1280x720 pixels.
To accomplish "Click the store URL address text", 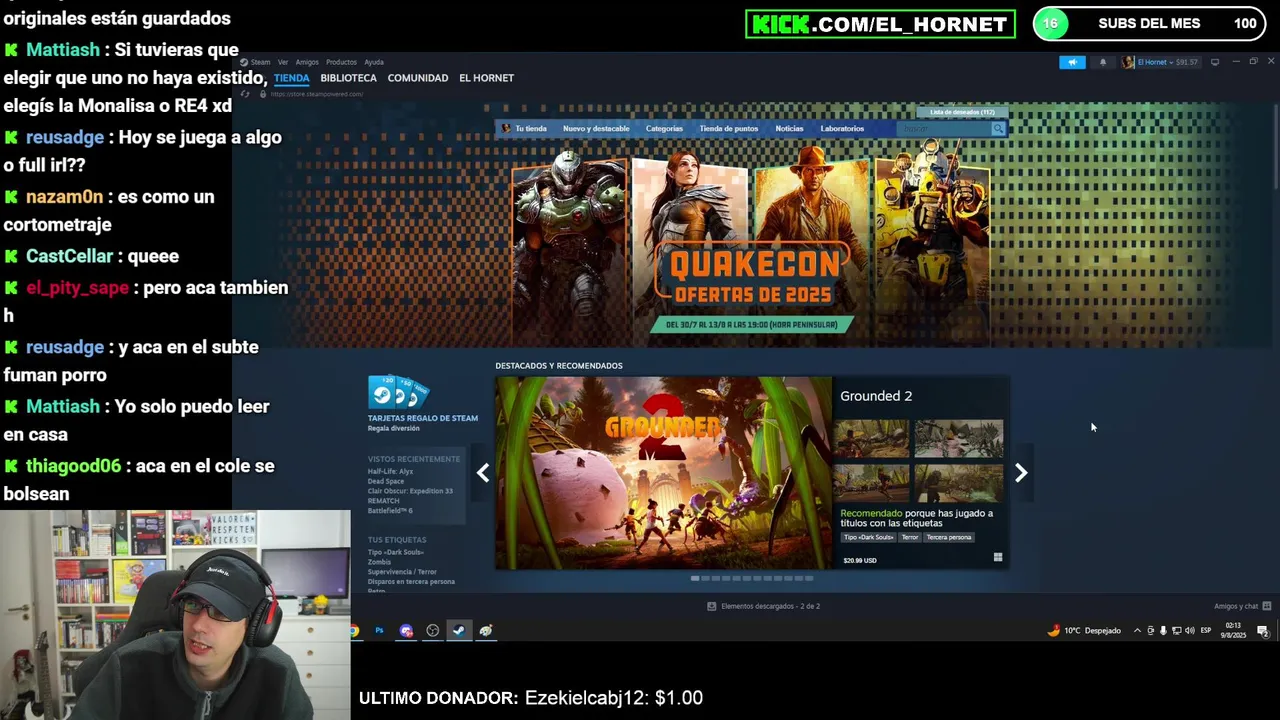I will point(316,94).
